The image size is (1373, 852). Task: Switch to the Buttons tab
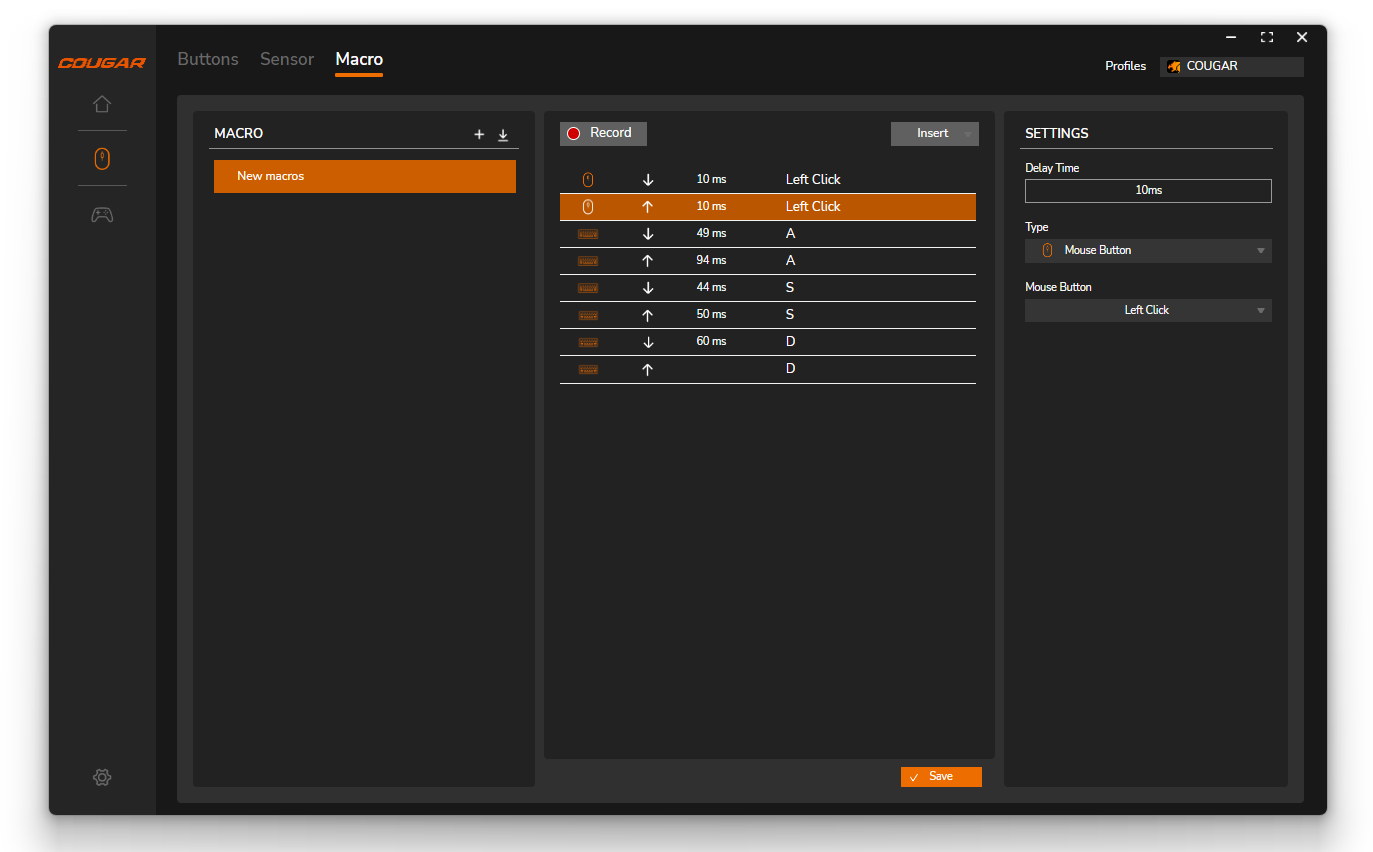[208, 59]
